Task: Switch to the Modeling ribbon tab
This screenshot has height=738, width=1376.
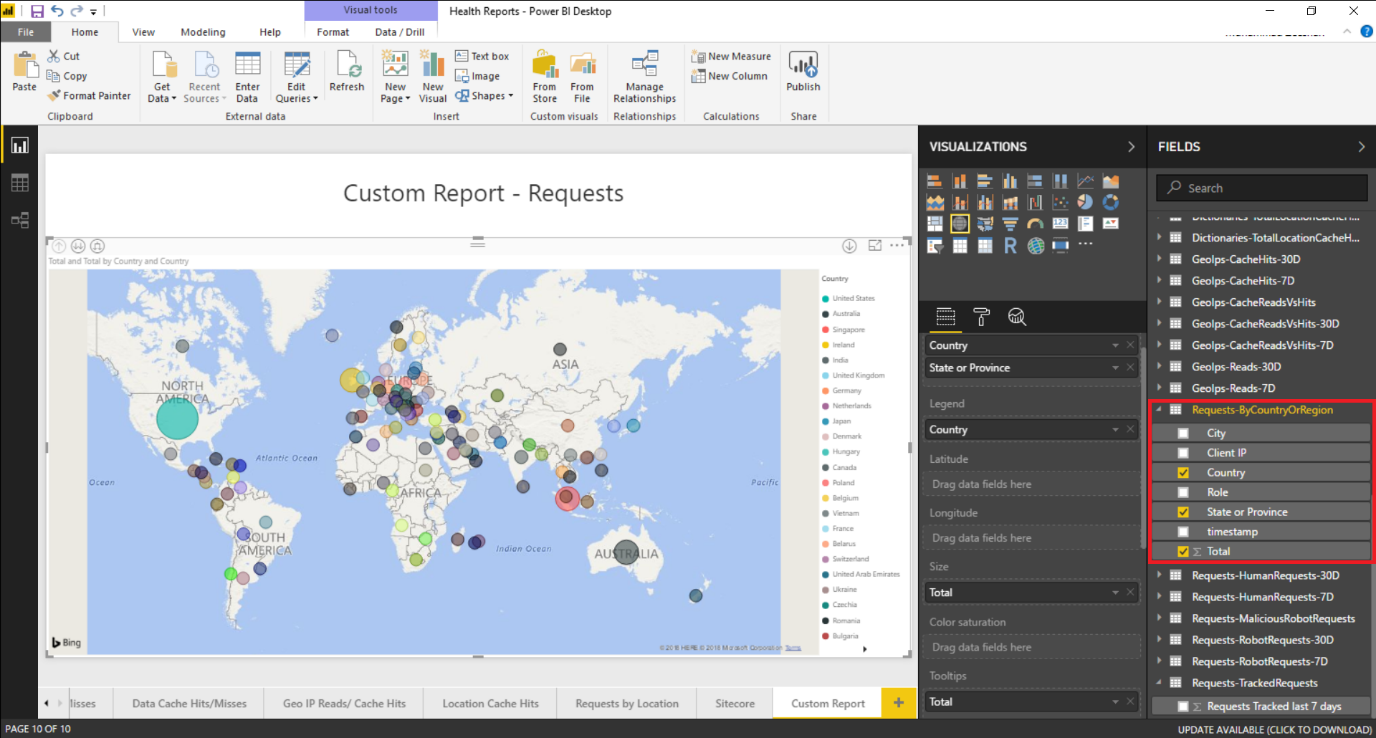Action: 203,32
